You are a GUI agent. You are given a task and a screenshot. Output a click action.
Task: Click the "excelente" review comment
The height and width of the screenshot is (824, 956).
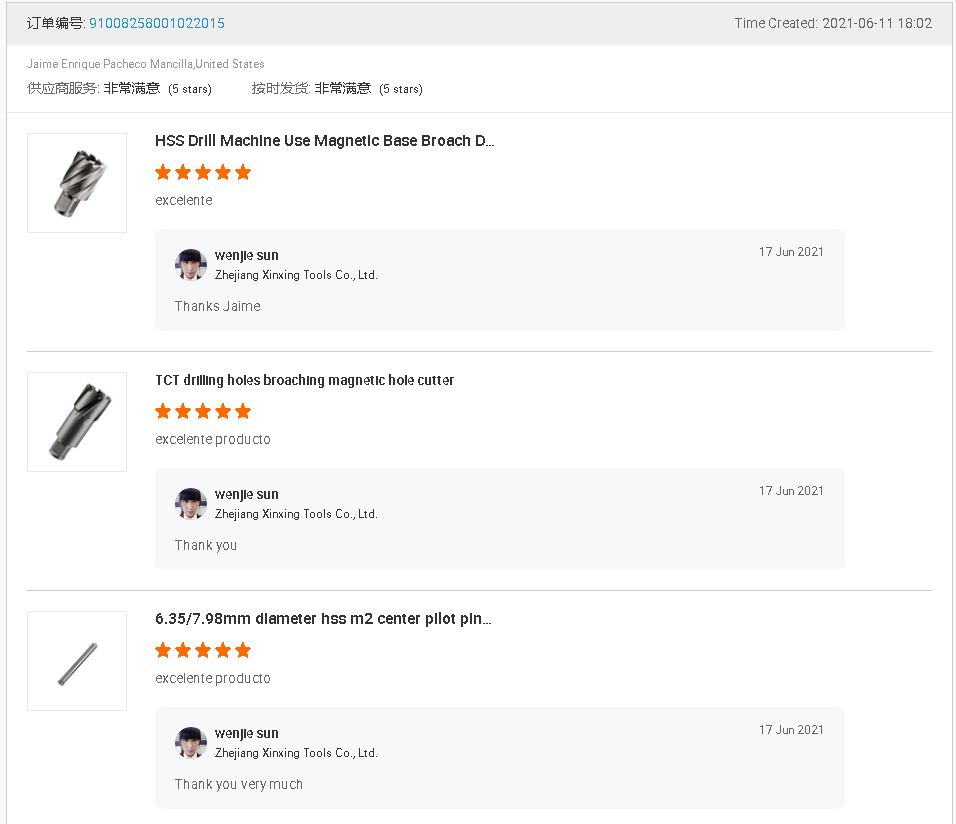pyautogui.click(x=184, y=200)
